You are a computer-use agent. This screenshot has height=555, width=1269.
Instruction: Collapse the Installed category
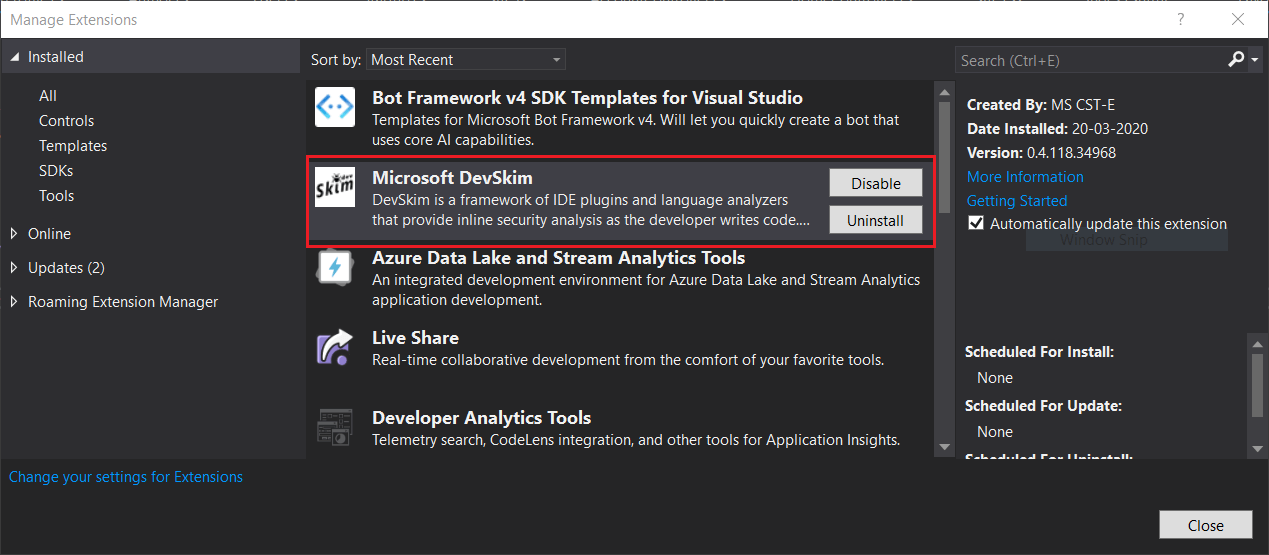tap(14, 58)
